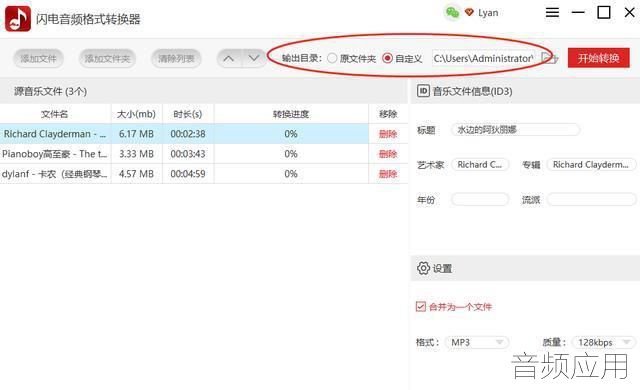
Task: Click the 00:04:59 duration cell
Action: (188, 174)
